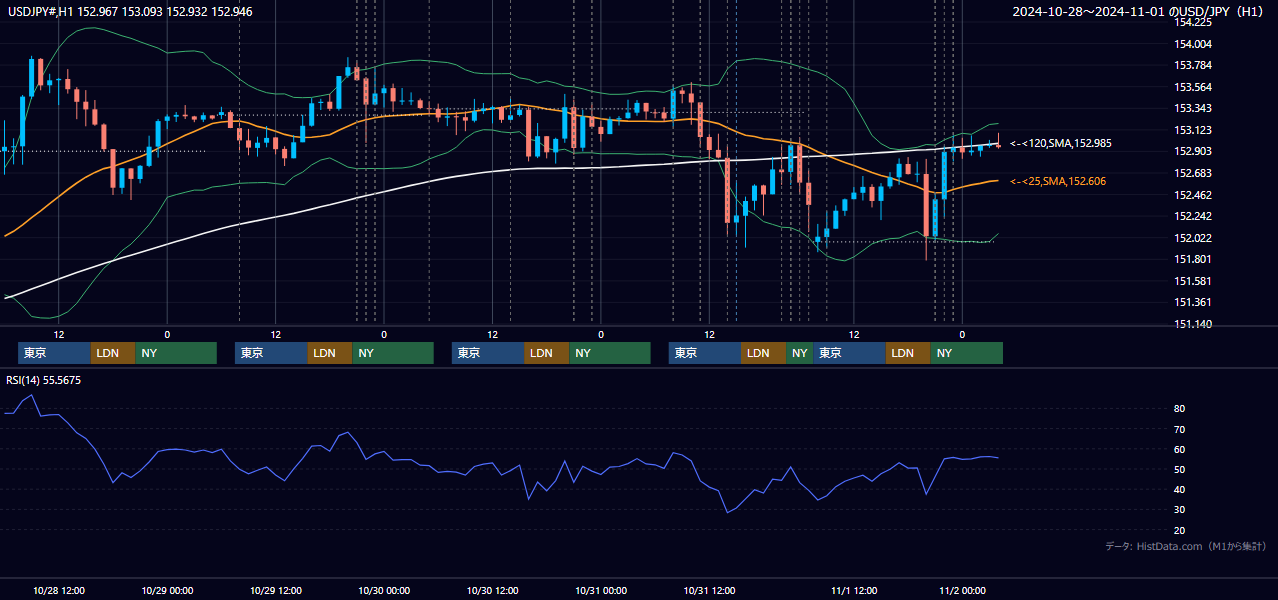The image size is (1278, 600).
Task: Click the RSI 40 level label
Action: point(1180,489)
